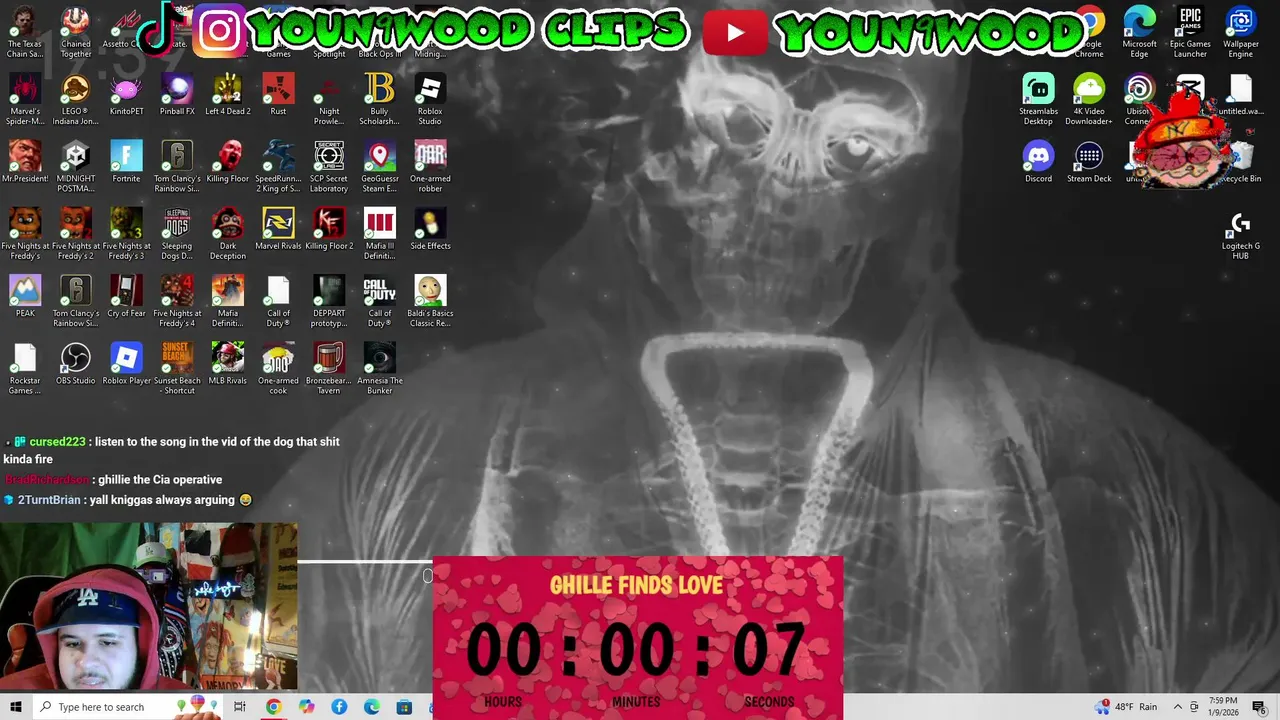Open MIDNIGHT POSTMAN desktop icon

pos(76,167)
